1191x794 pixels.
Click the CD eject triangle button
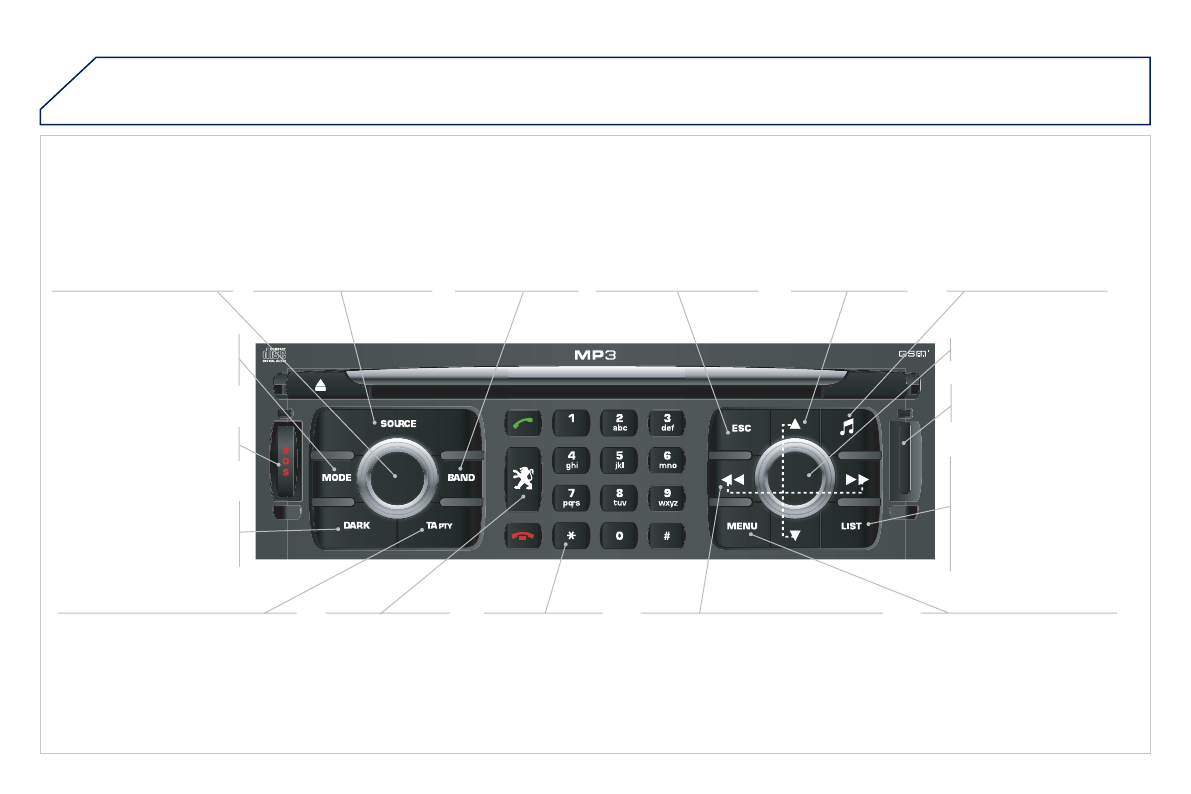click(x=321, y=385)
